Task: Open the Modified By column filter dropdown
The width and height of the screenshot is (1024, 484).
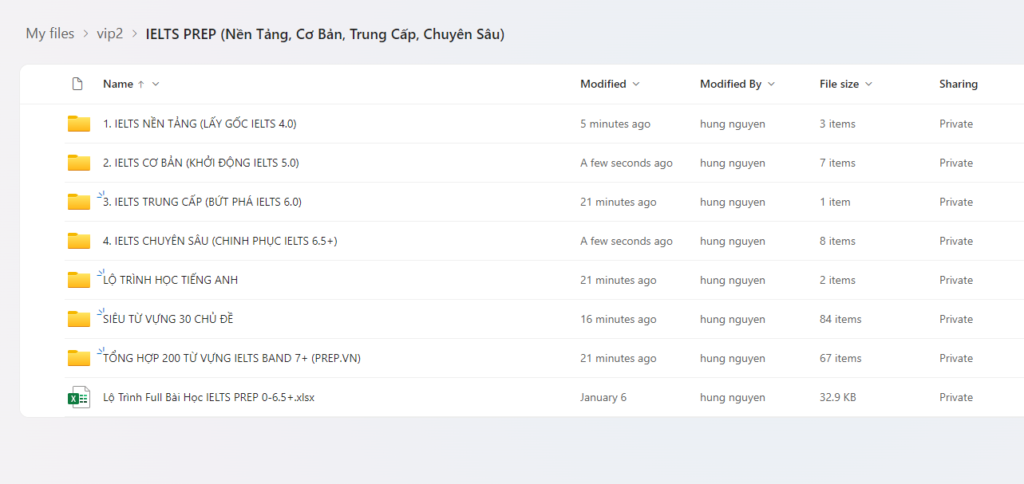Action: tap(771, 84)
